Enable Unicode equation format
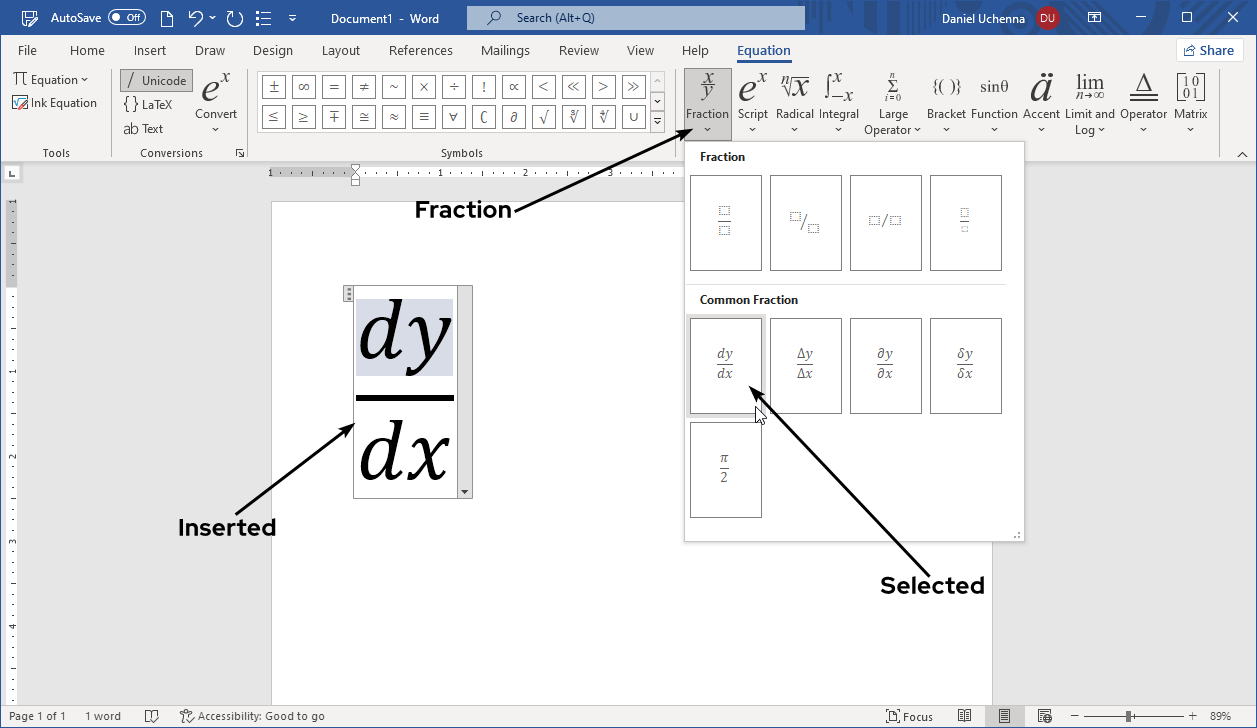 (155, 80)
